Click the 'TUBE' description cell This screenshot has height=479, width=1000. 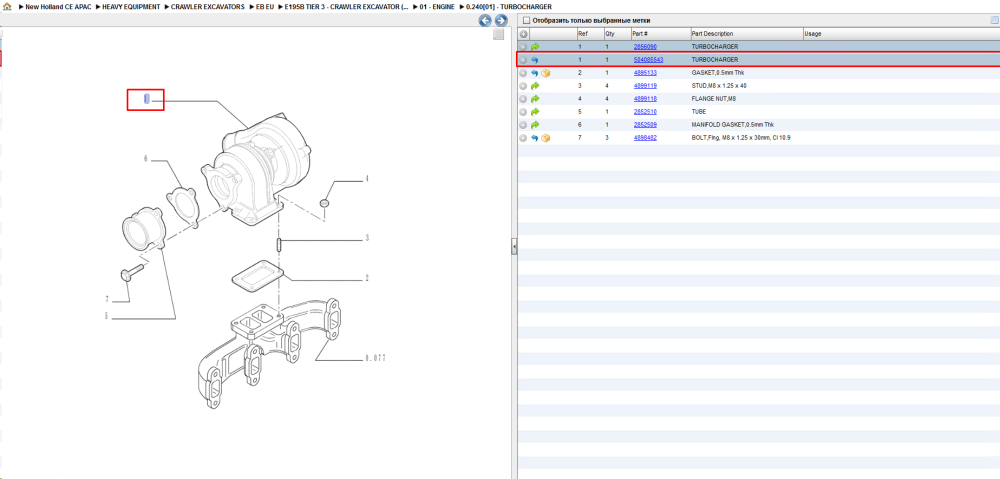tap(699, 112)
